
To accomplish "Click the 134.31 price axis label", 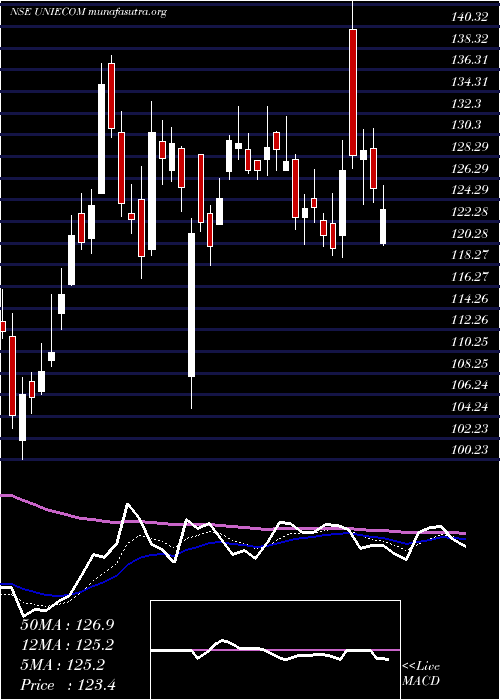I will pyautogui.click(x=469, y=82).
